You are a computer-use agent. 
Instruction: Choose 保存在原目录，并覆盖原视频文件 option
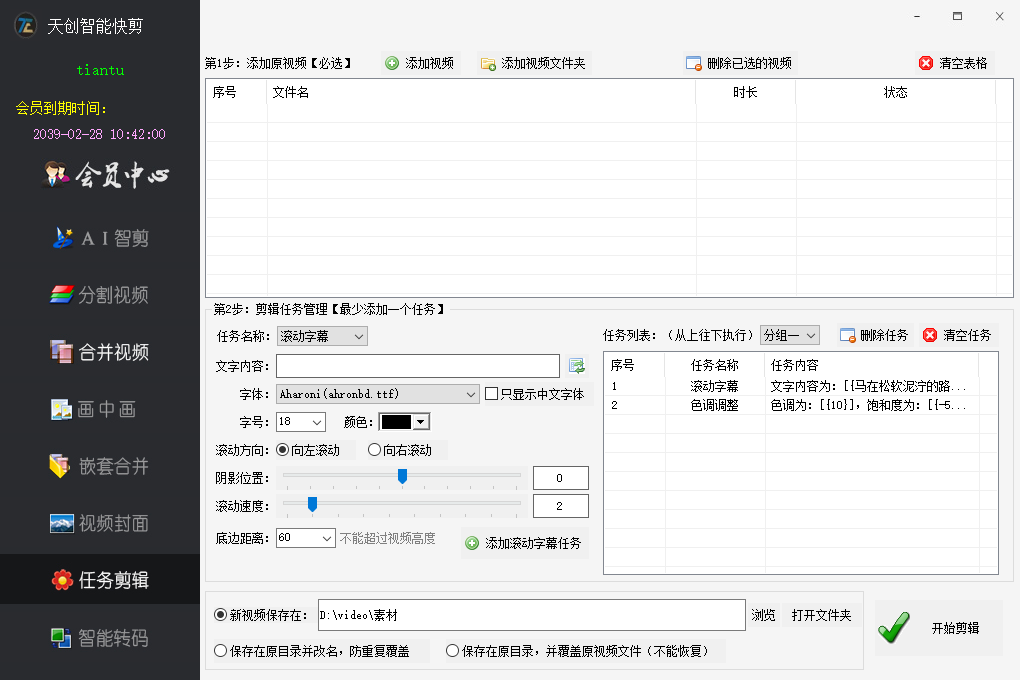point(452,651)
